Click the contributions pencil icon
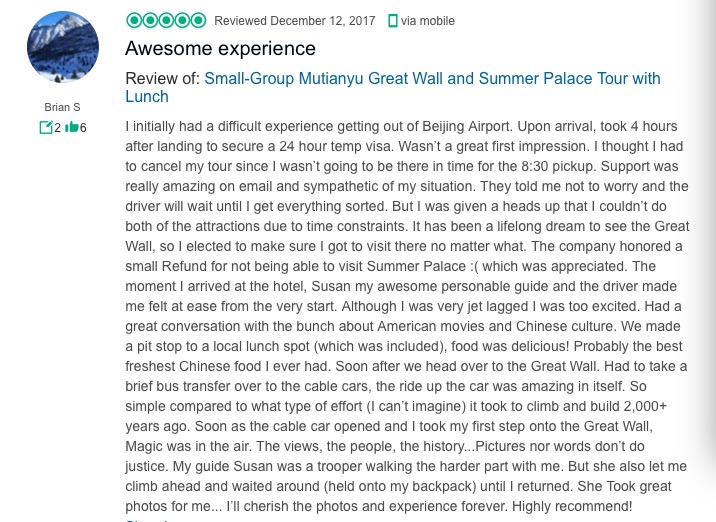716x522 pixels. 45,128
